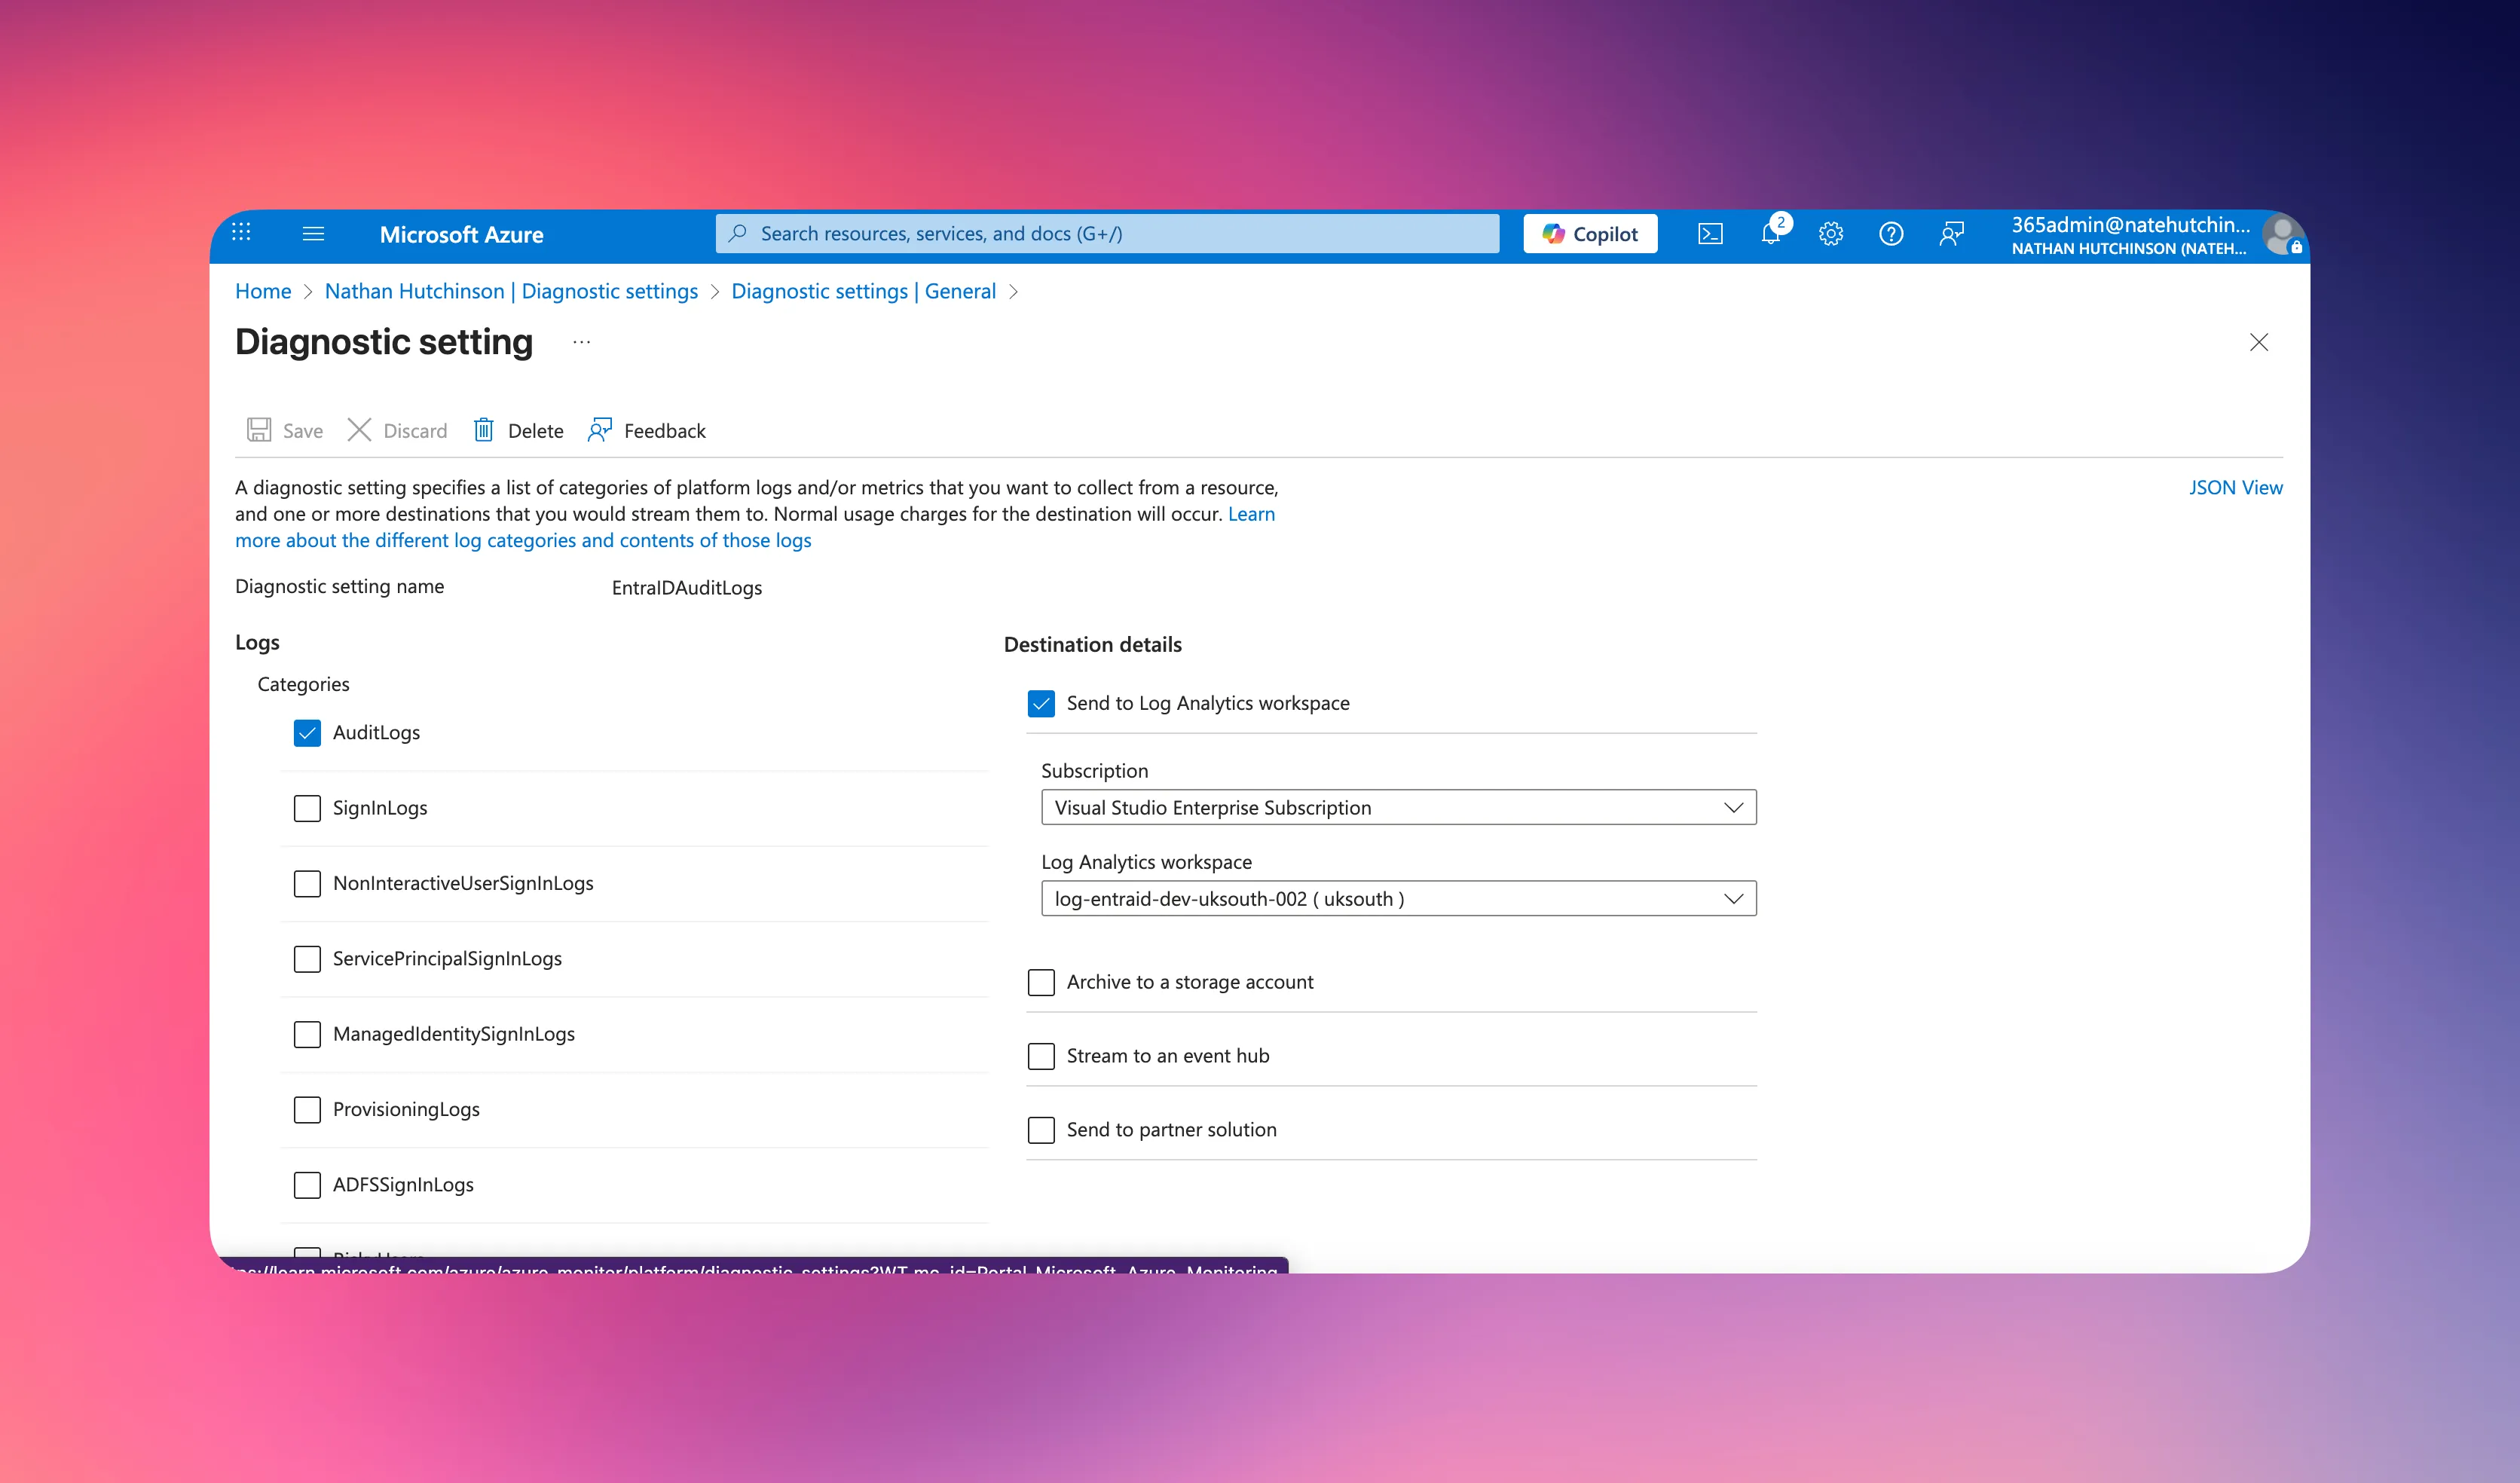Close the Diagnostic setting blade
The width and height of the screenshot is (2520, 1483).
2259,342
